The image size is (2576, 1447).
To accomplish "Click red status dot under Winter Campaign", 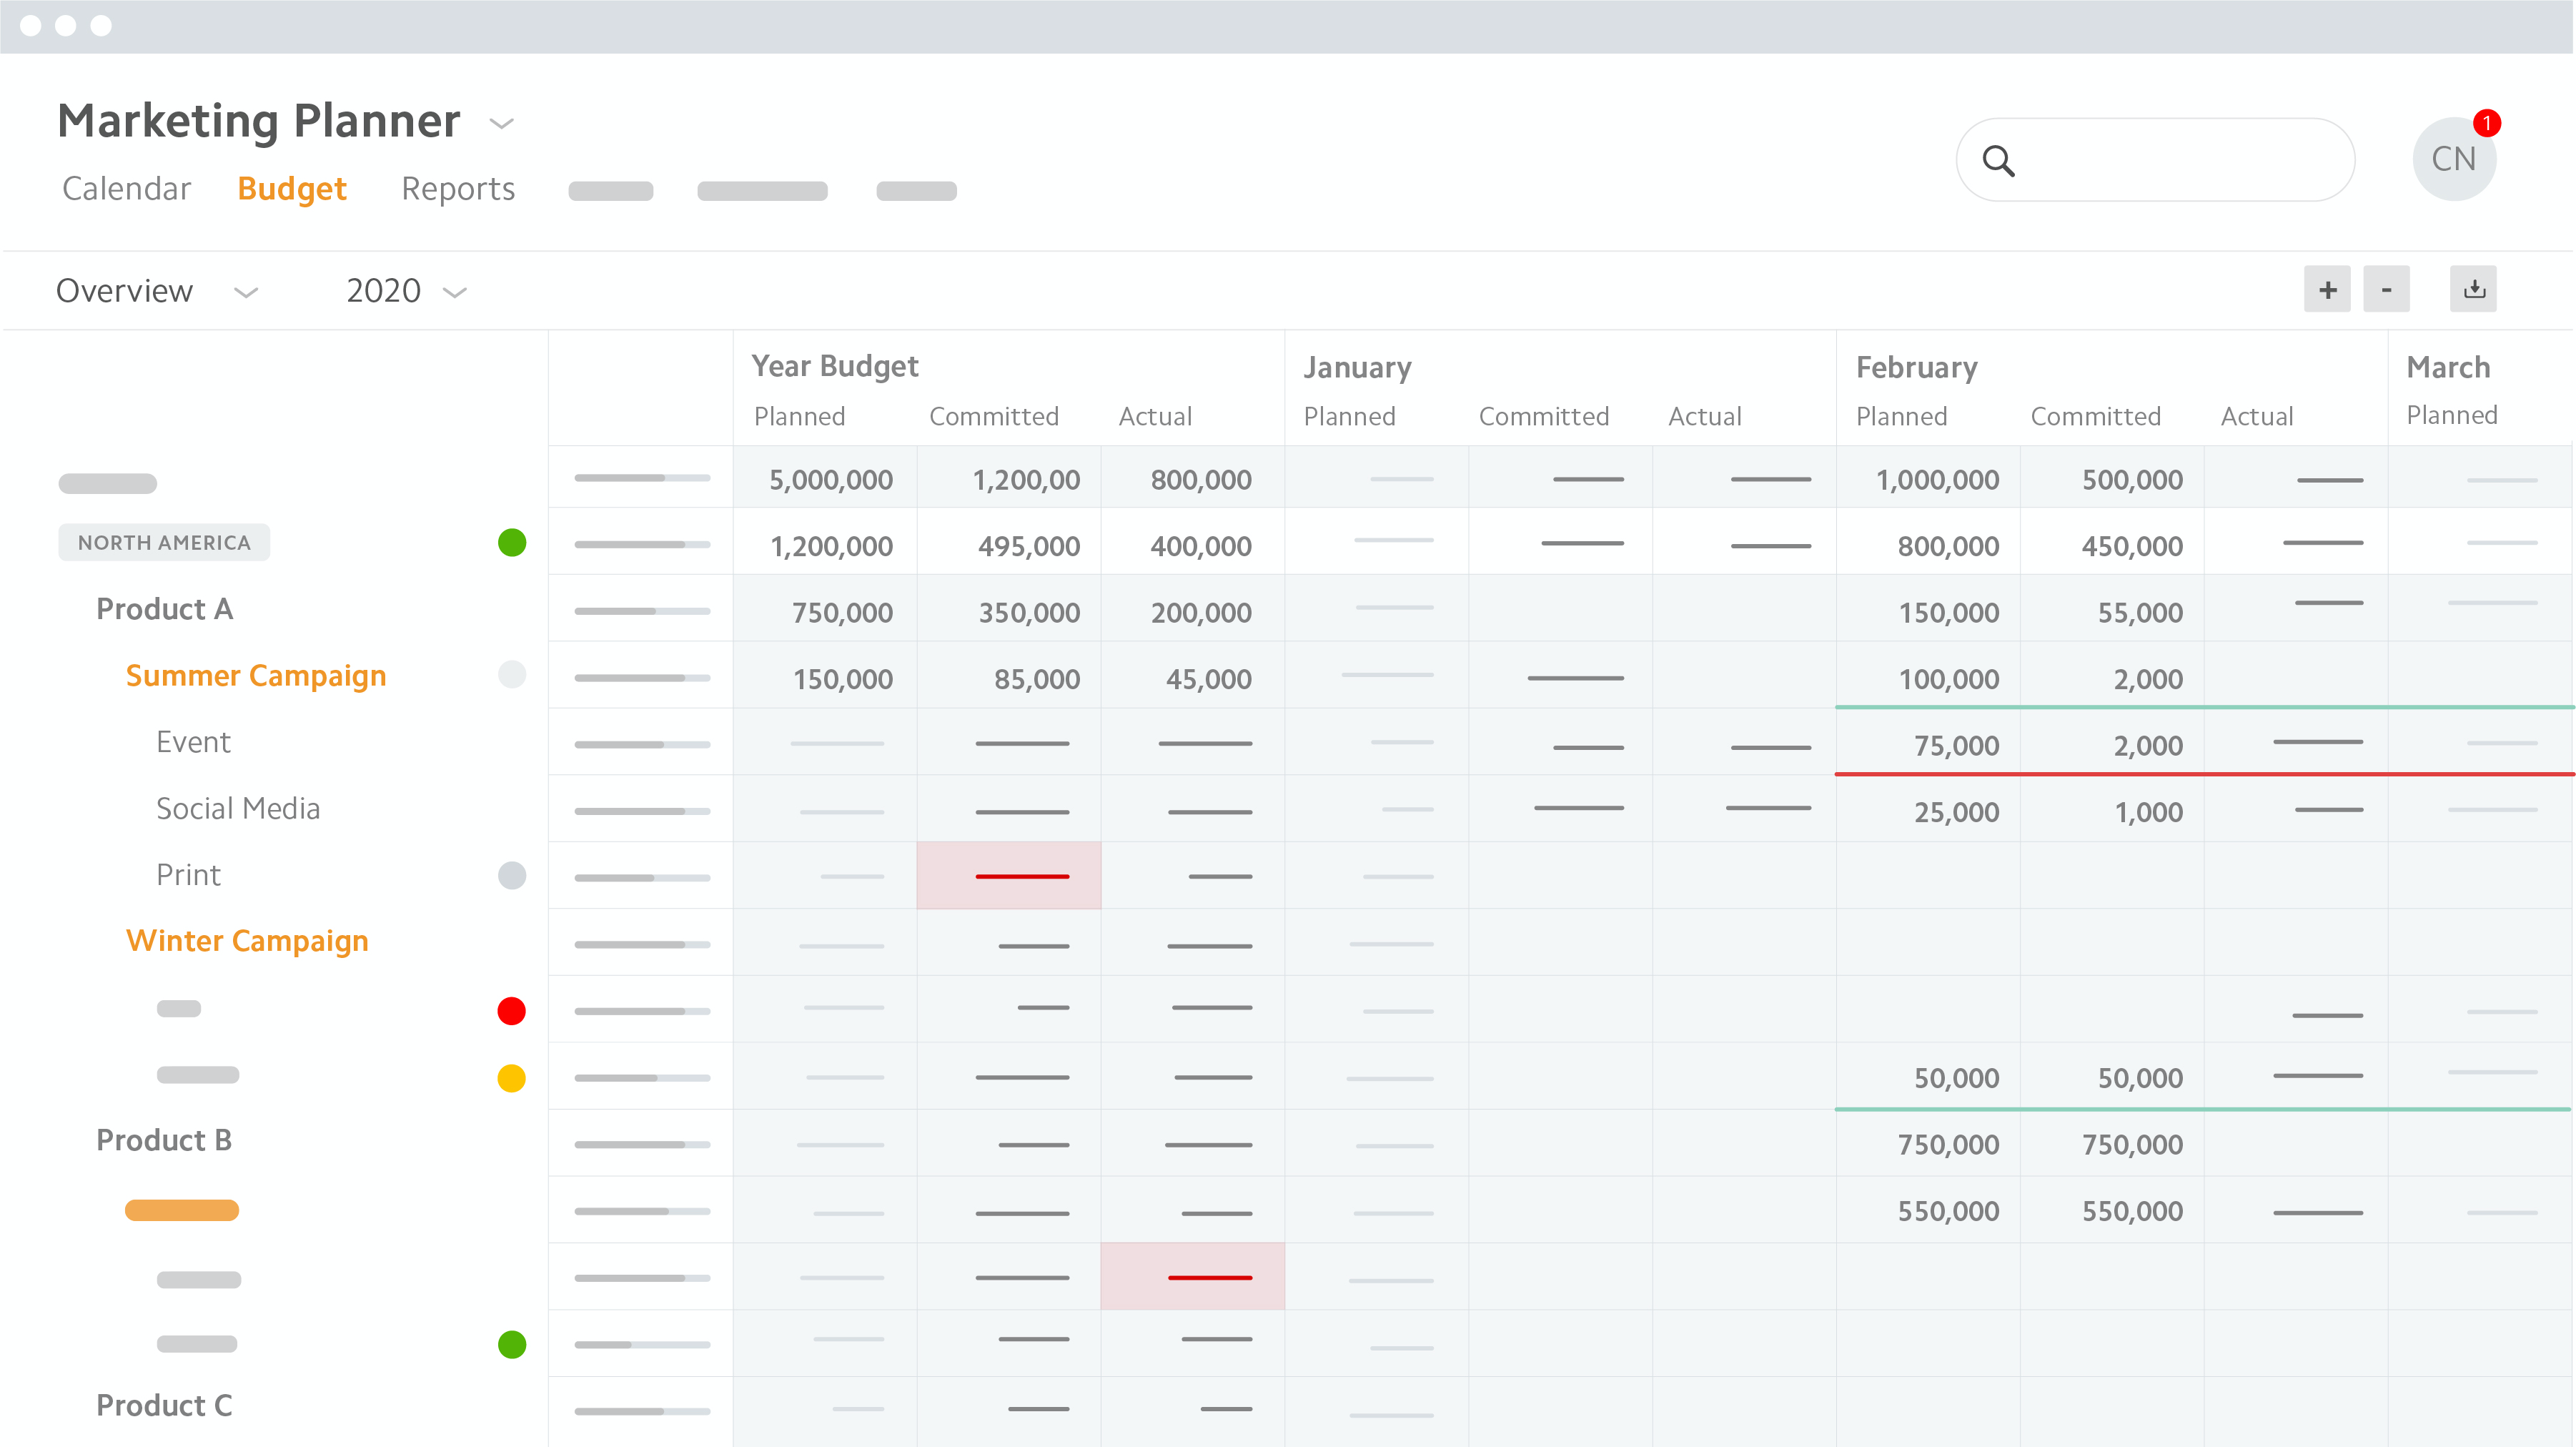I will pos(512,1011).
